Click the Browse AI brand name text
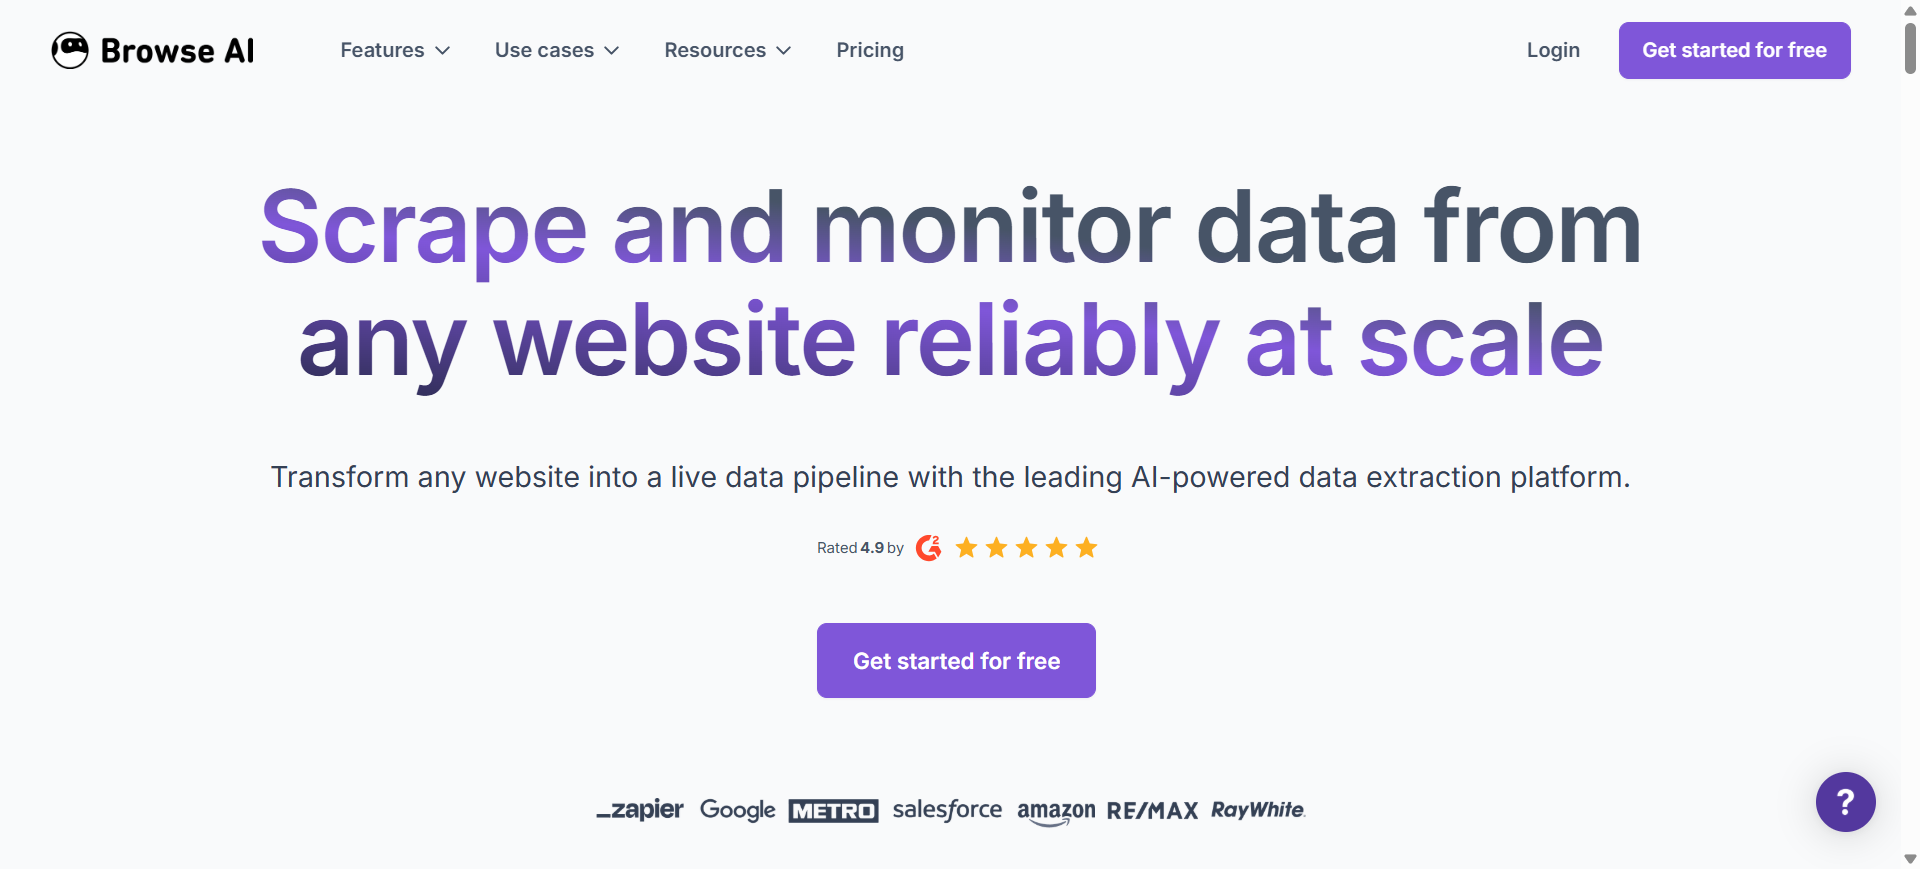The width and height of the screenshot is (1920, 869). click(x=178, y=51)
